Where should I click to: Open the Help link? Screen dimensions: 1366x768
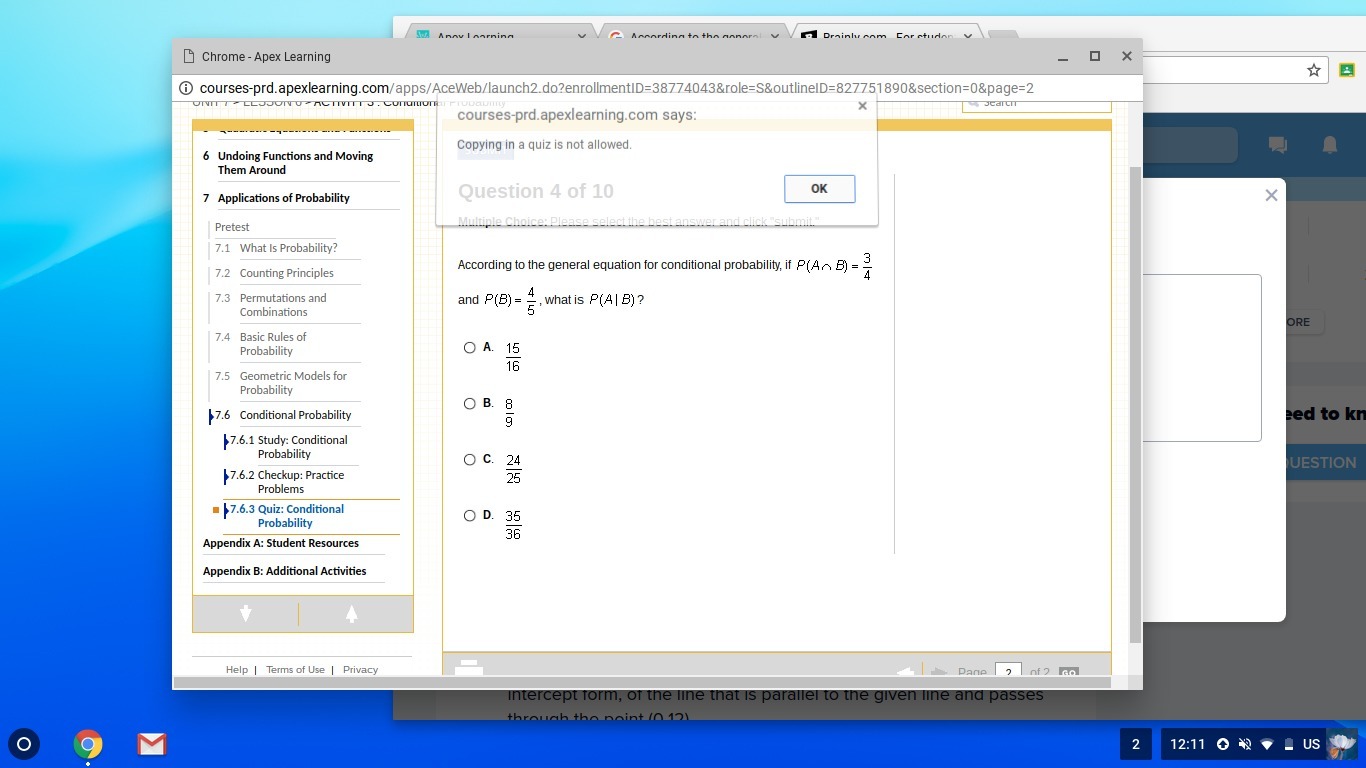point(237,670)
